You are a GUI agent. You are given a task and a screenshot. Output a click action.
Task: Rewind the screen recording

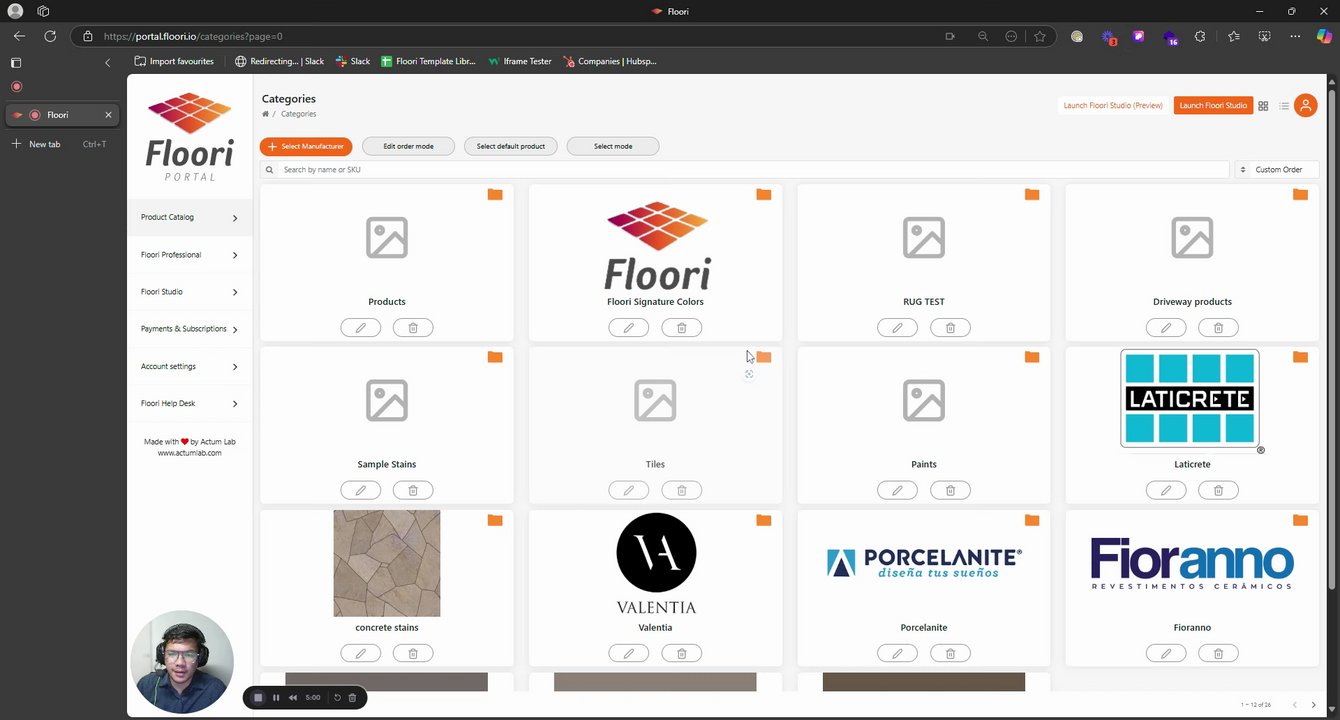click(x=293, y=698)
